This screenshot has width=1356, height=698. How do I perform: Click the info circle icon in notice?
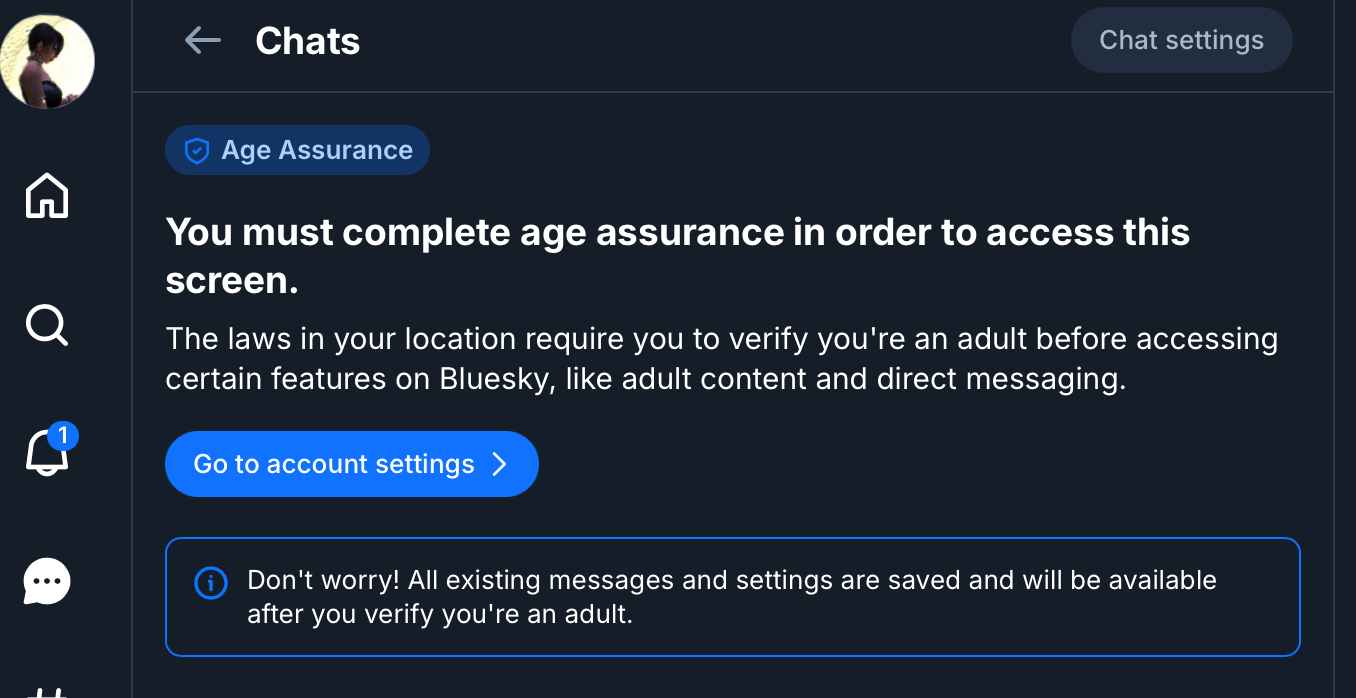click(210, 582)
